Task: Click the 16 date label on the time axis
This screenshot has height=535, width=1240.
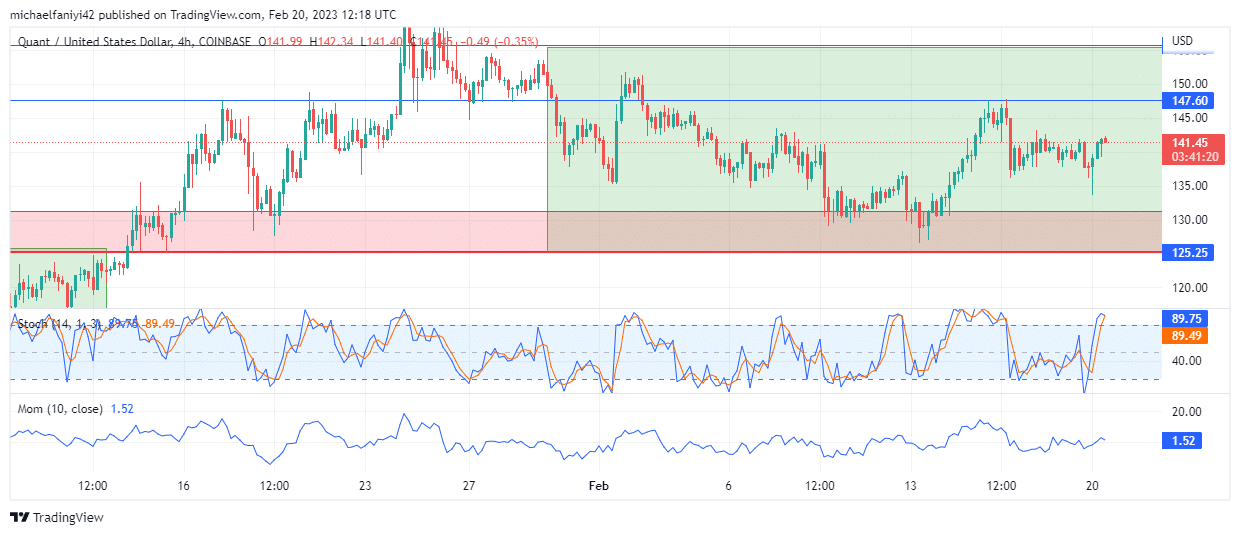Action: pos(183,486)
